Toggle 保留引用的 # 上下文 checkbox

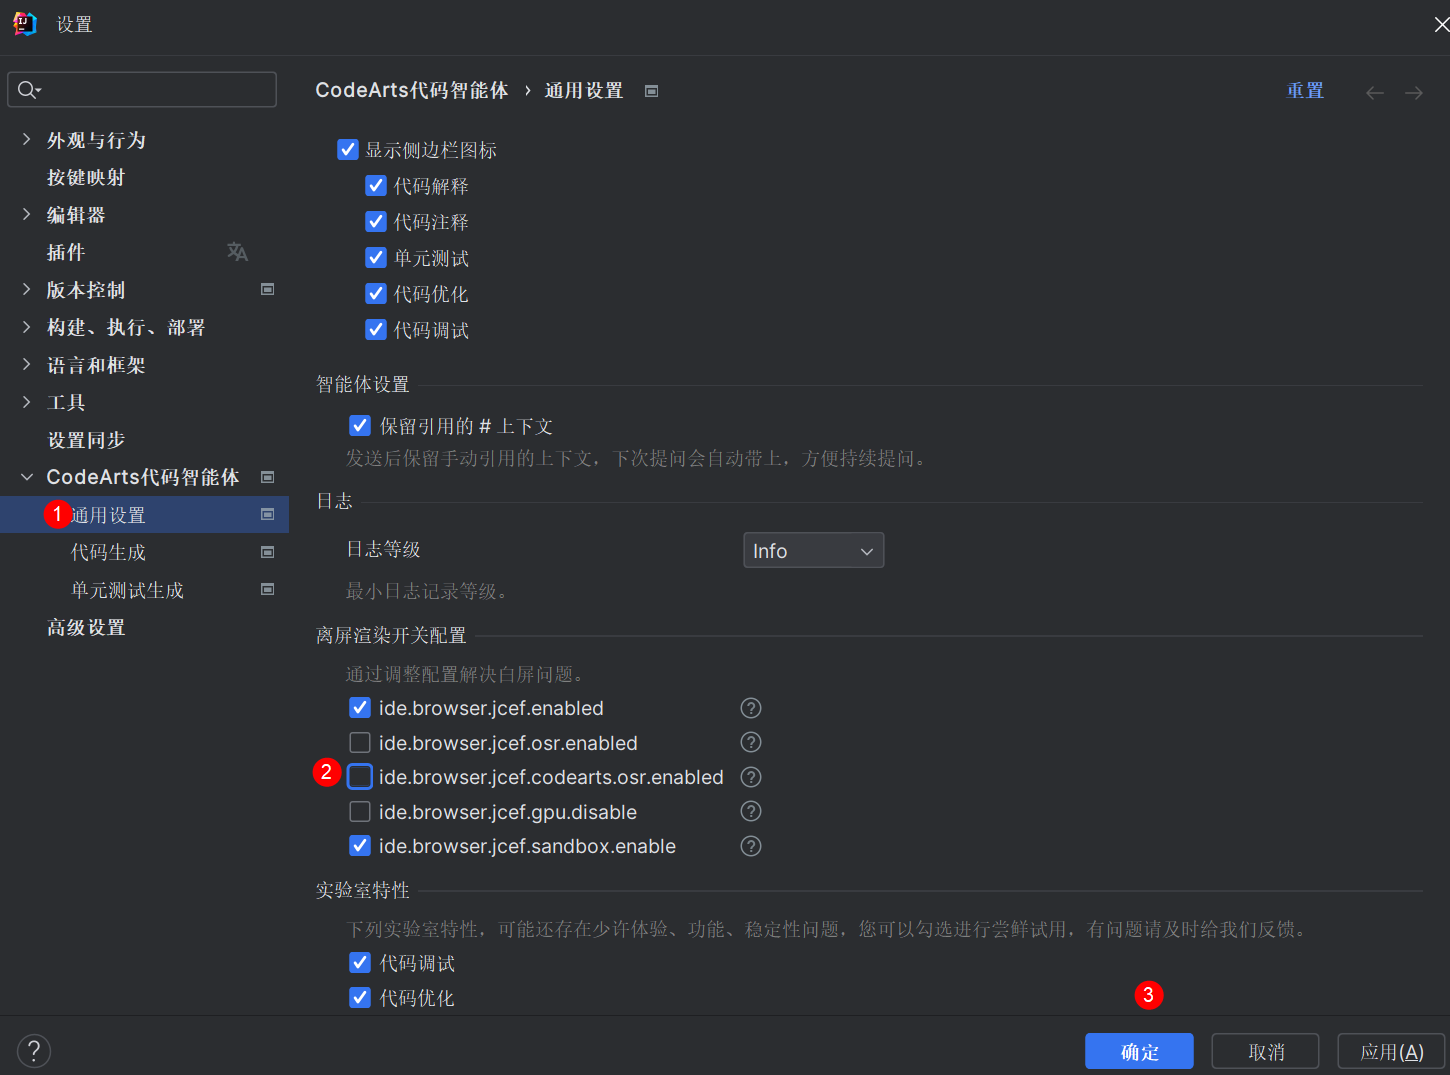pyautogui.click(x=360, y=426)
